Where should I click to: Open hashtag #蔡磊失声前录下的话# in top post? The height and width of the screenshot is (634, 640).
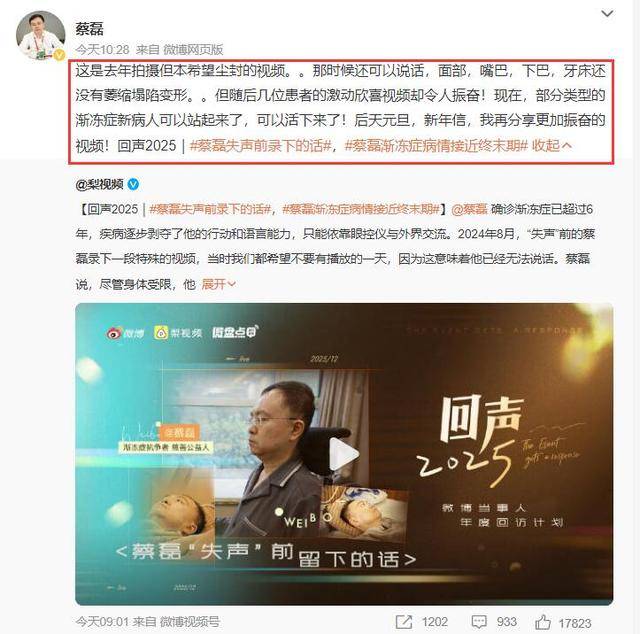260,145
